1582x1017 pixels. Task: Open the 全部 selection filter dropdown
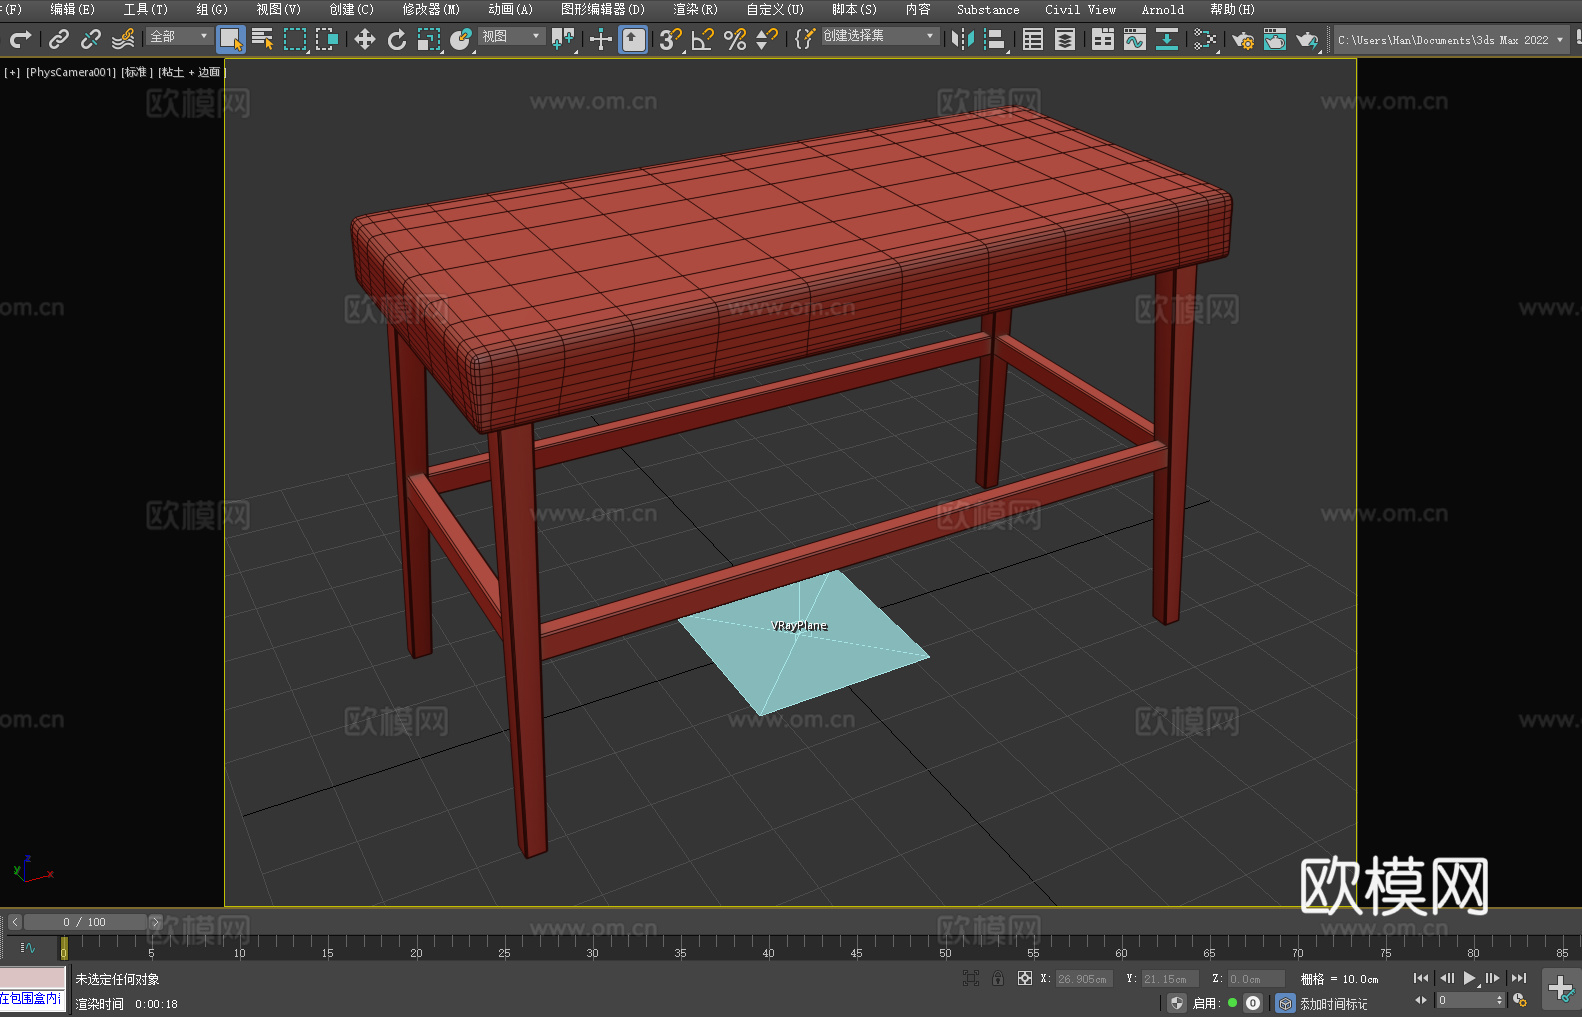179,36
